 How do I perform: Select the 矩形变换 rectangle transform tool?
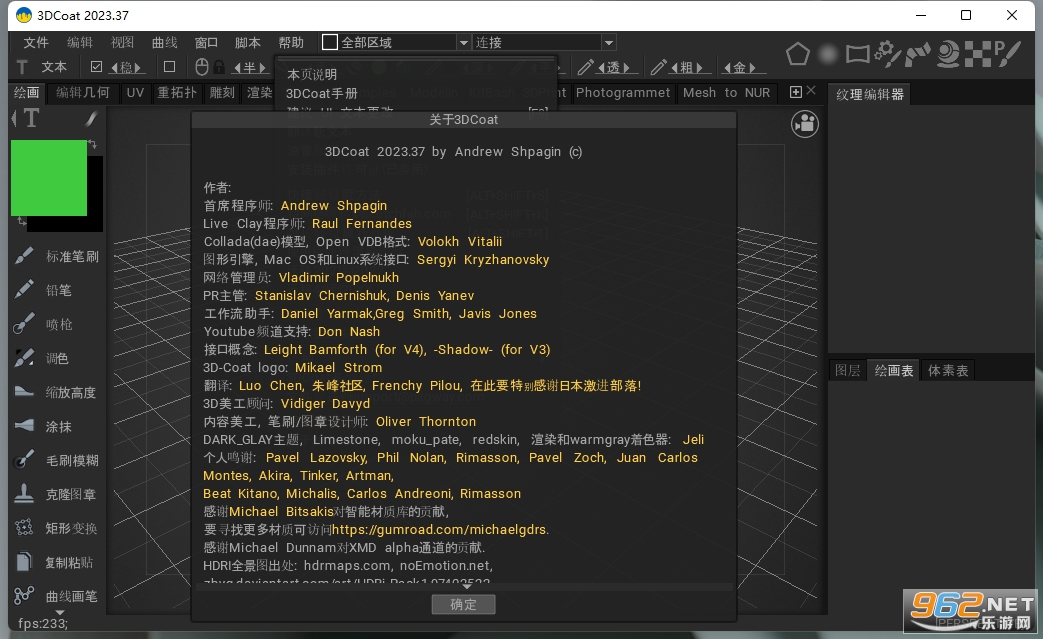coord(57,528)
